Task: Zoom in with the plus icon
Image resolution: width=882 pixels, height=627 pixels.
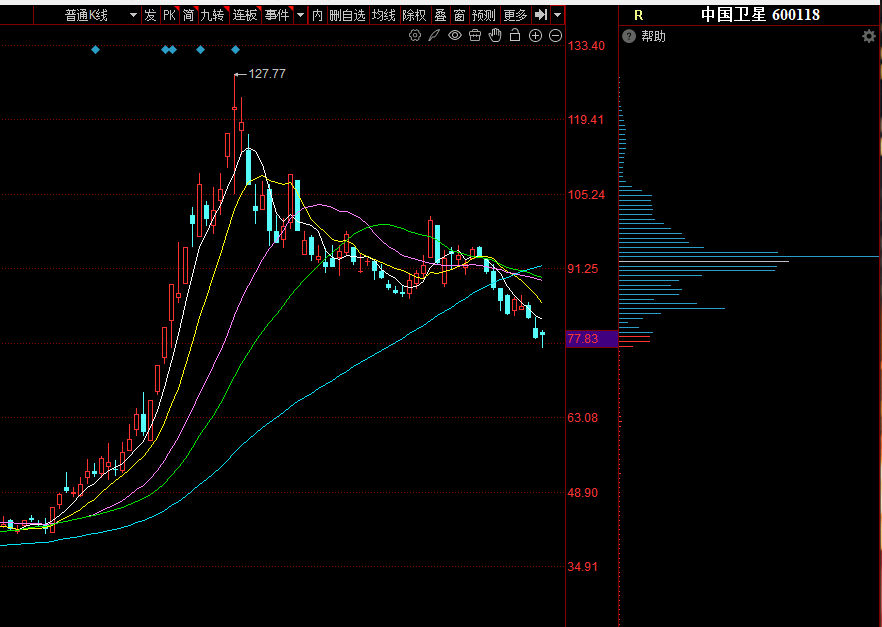Action: pos(536,35)
